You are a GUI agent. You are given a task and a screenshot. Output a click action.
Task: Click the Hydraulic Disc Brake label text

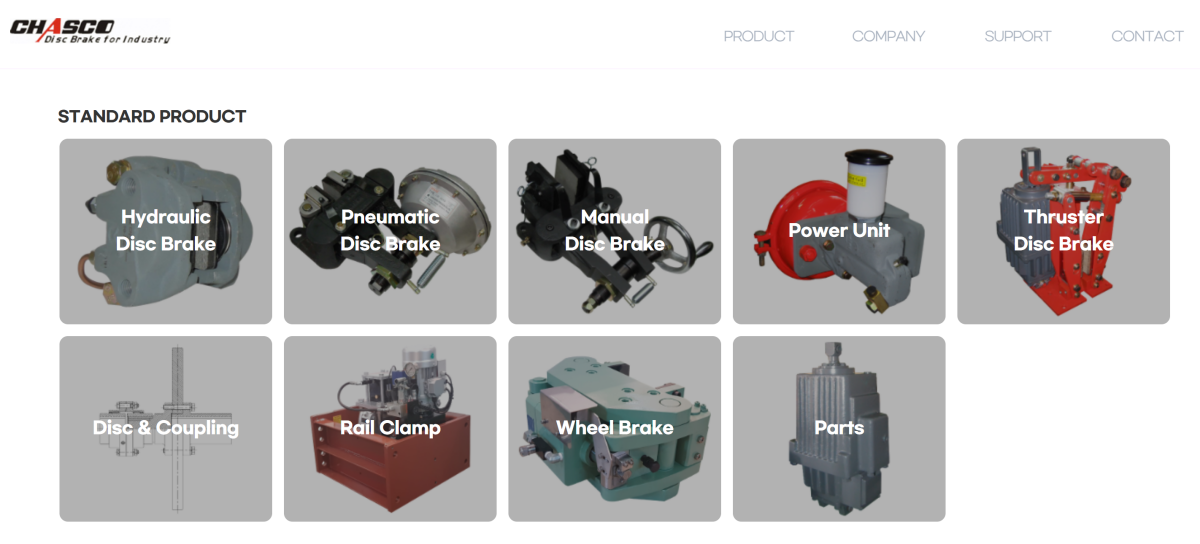166,230
